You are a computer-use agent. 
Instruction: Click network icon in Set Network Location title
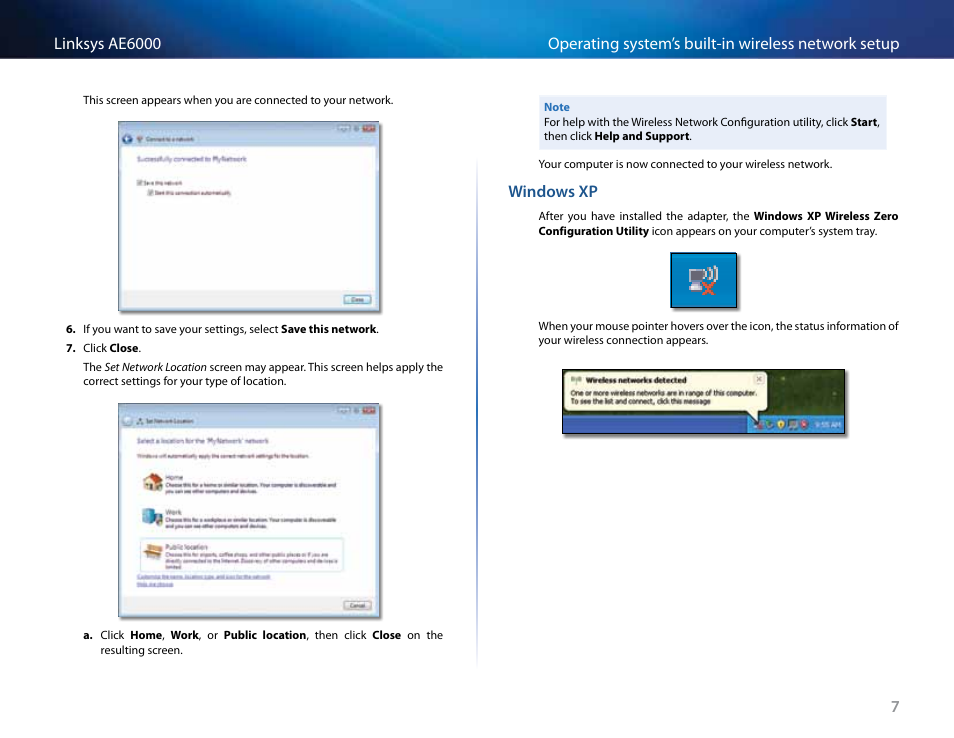(140, 421)
